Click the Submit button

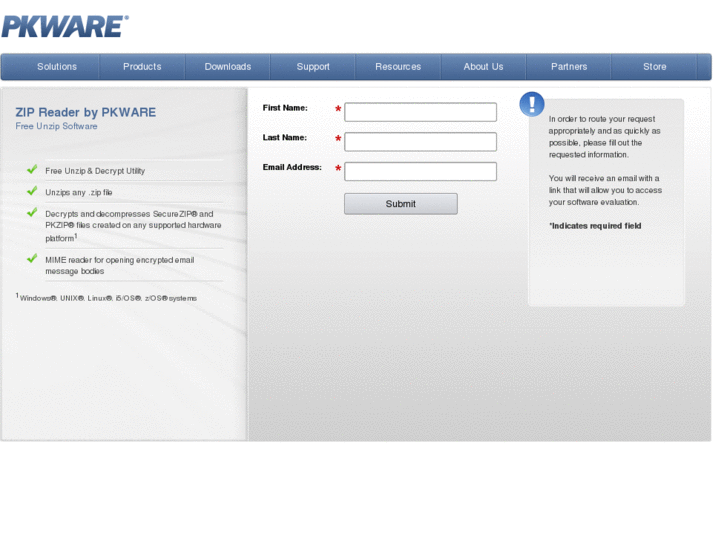pyautogui.click(x=401, y=204)
